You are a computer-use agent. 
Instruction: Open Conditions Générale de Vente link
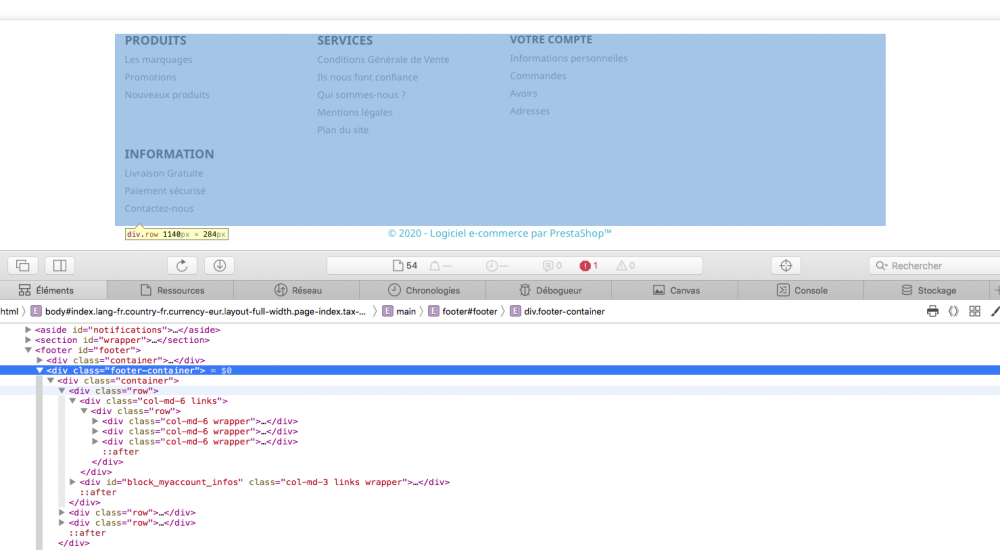point(383,59)
